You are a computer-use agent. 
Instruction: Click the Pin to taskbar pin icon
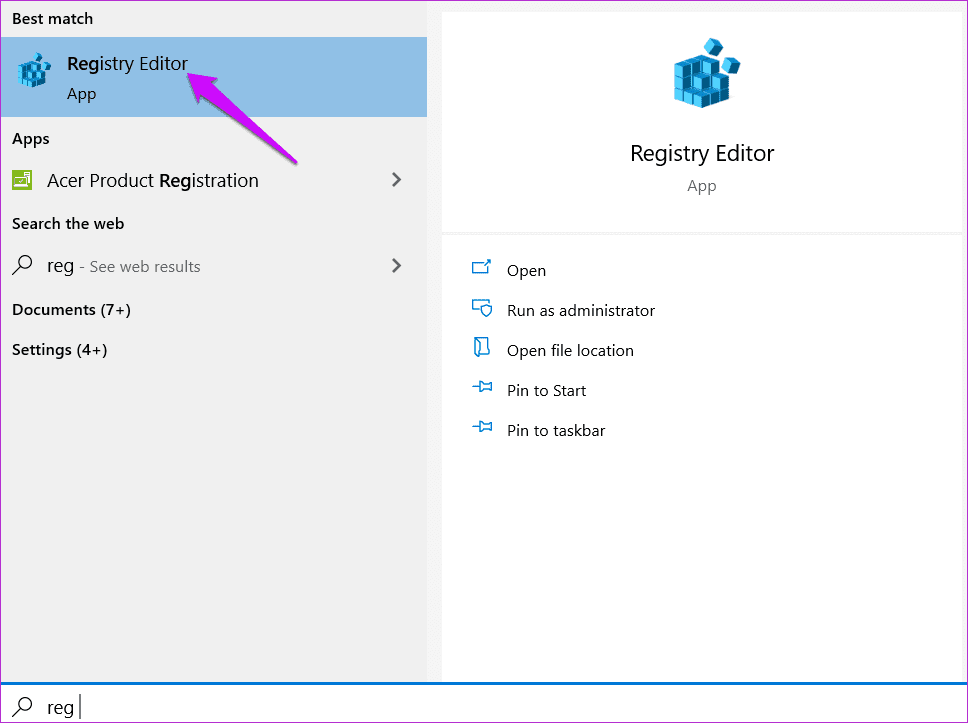[482, 427]
